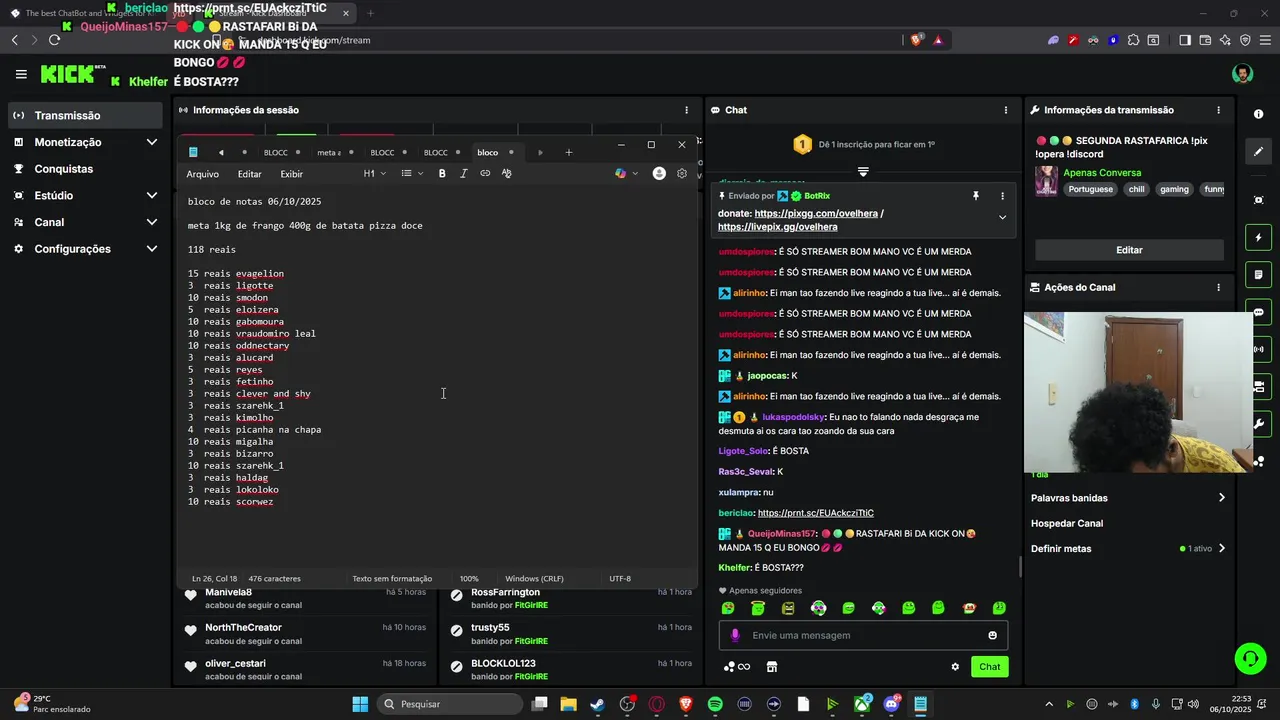Open prnt.sc link from bericlao
The width and height of the screenshot is (1280, 720).
(816, 513)
